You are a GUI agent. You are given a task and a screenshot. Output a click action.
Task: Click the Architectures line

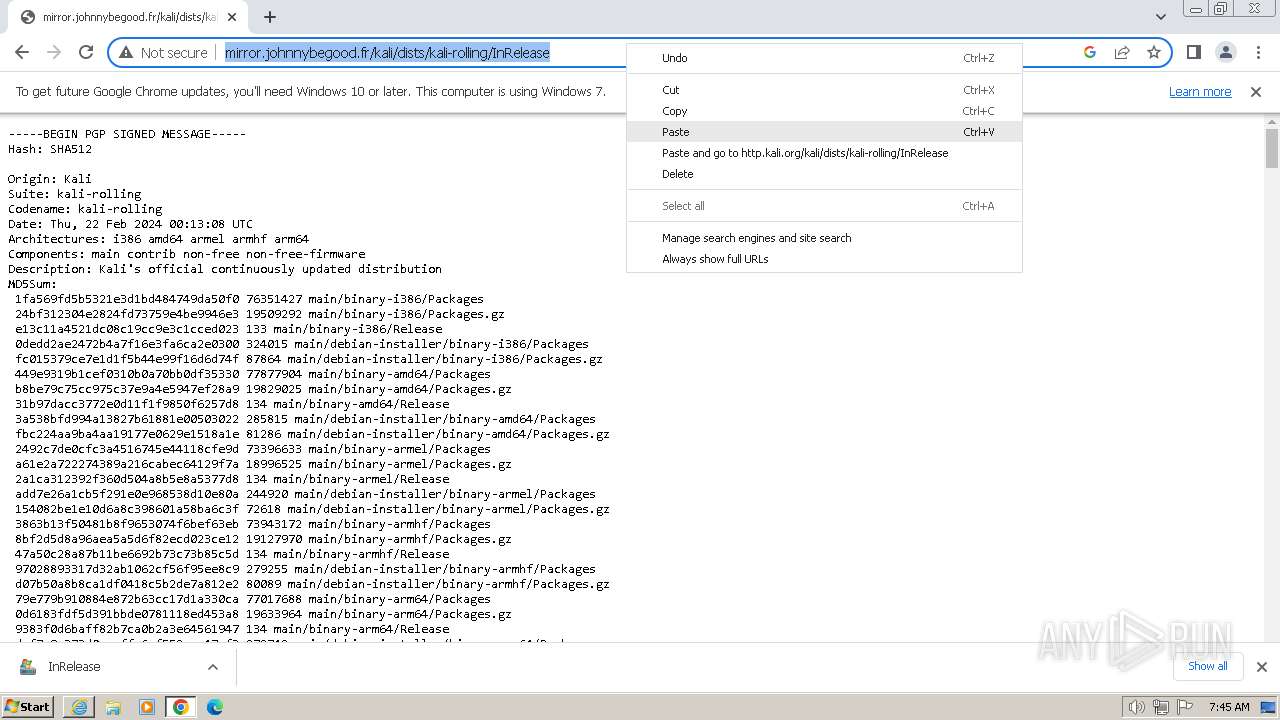coord(159,239)
